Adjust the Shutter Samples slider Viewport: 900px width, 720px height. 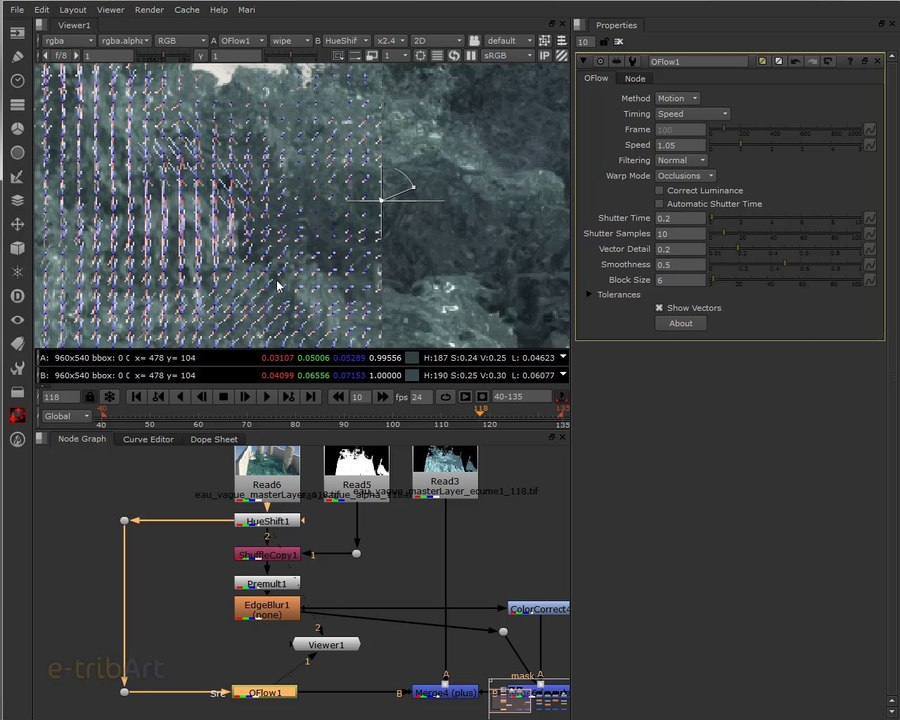(x=785, y=234)
